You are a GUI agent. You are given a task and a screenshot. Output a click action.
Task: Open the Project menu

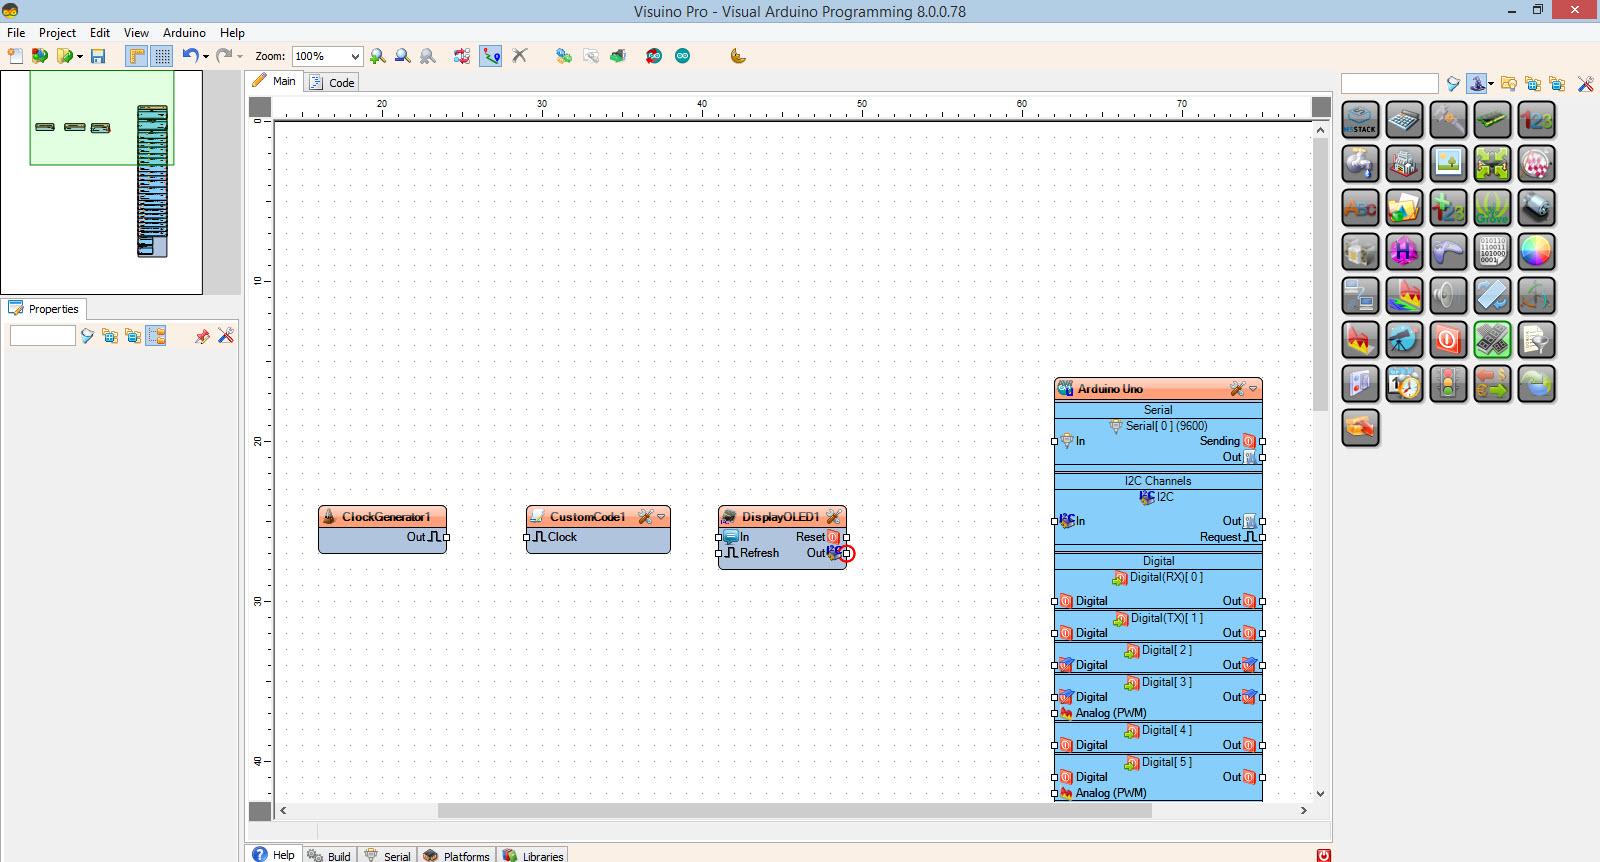[x=57, y=33]
